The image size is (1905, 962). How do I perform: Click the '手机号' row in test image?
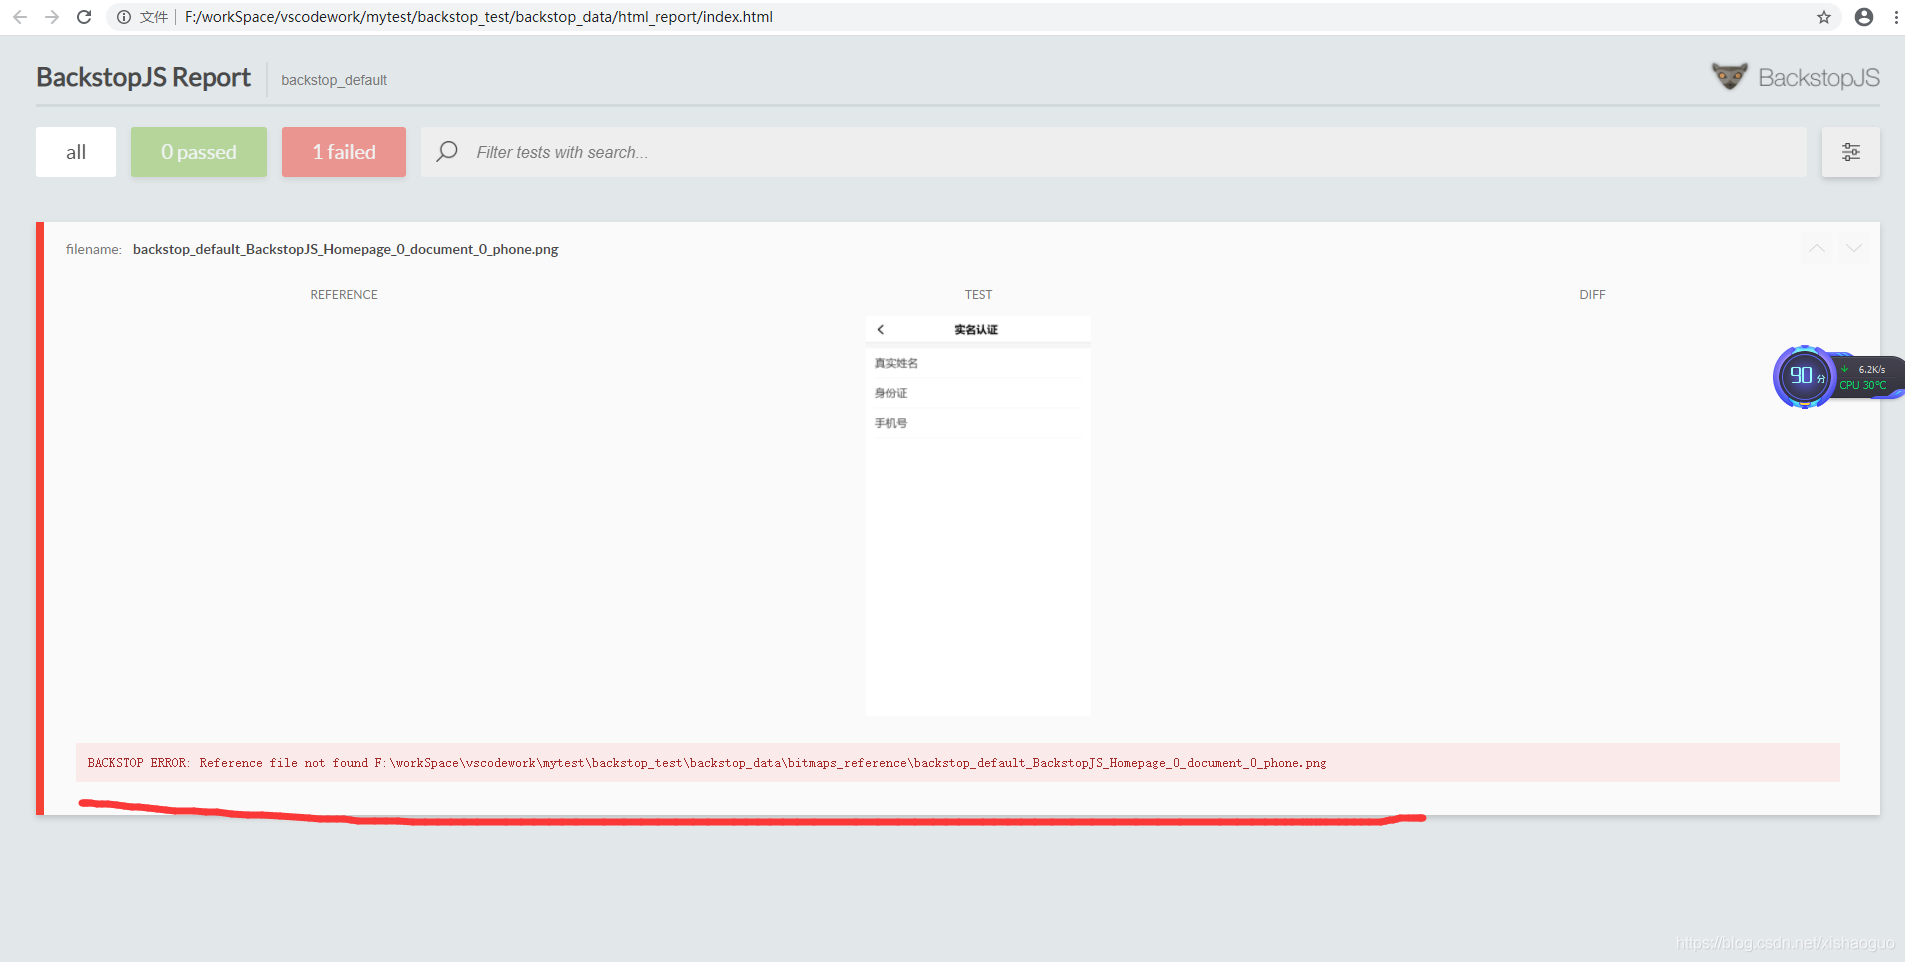point(978,423)
